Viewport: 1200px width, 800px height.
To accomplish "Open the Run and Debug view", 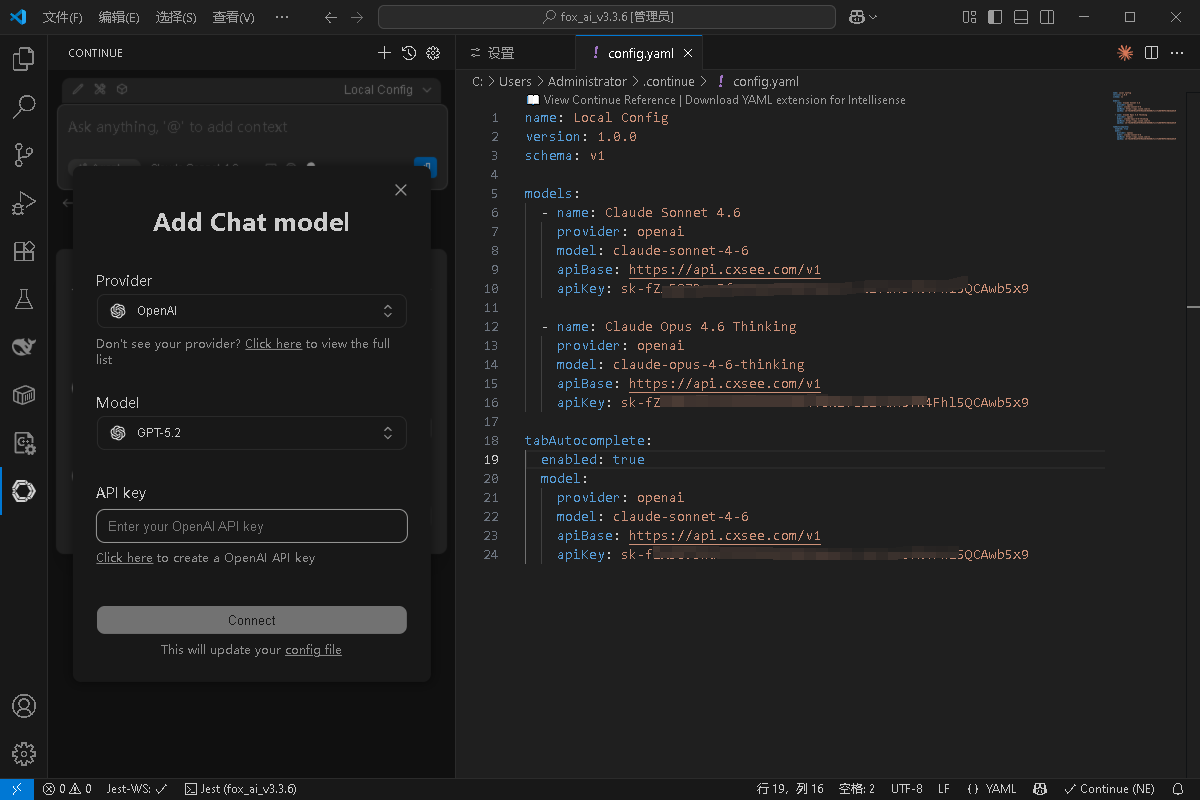I will point(23,203).
